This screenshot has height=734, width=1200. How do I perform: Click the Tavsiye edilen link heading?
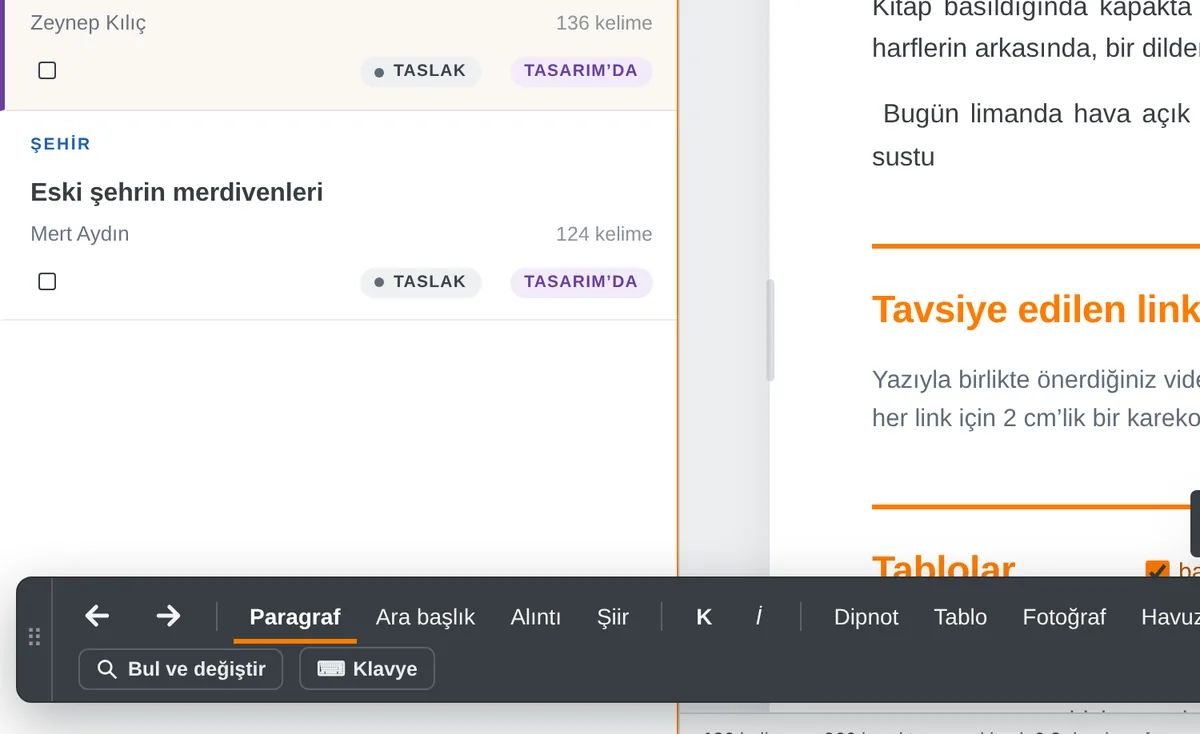click(1036, 310)
